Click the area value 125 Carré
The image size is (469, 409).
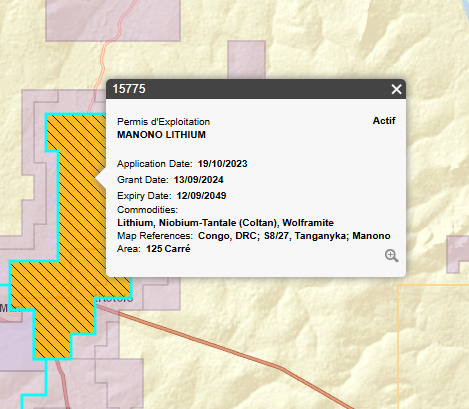(x=168, y=249)
